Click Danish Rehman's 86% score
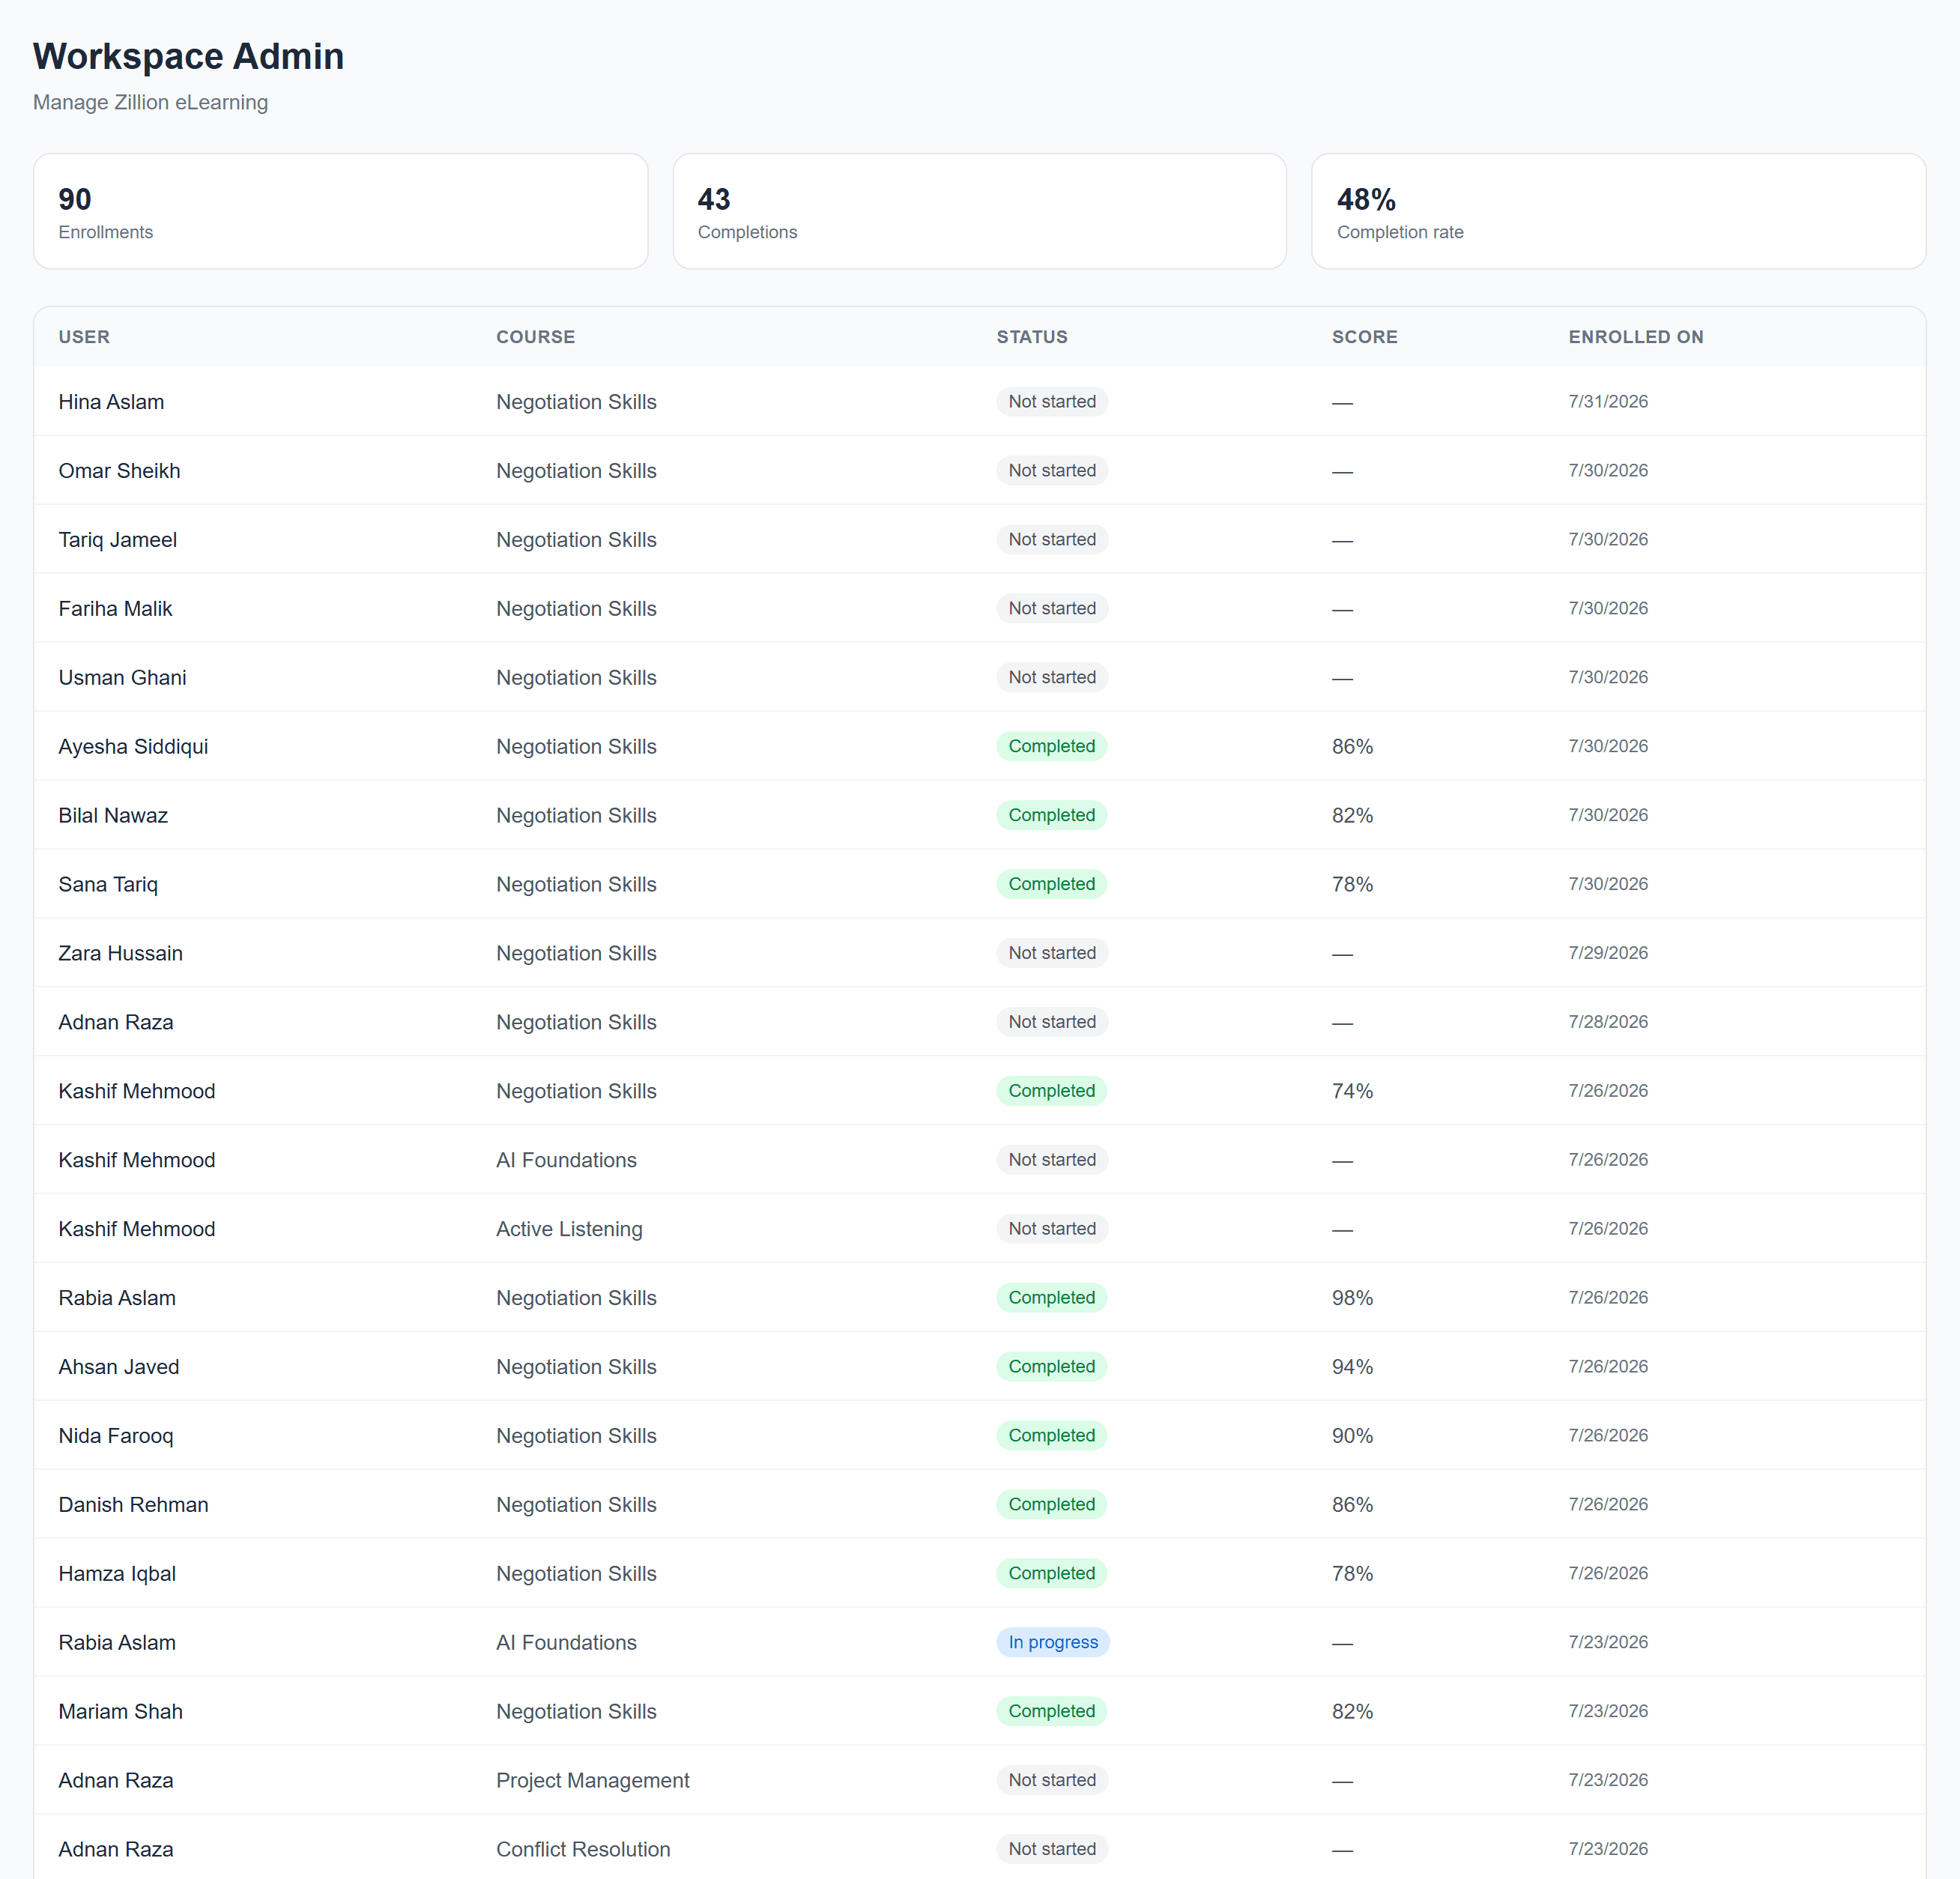Image resolution: width=1960 pixels, height=1879 pixels. point(1352,1505)
